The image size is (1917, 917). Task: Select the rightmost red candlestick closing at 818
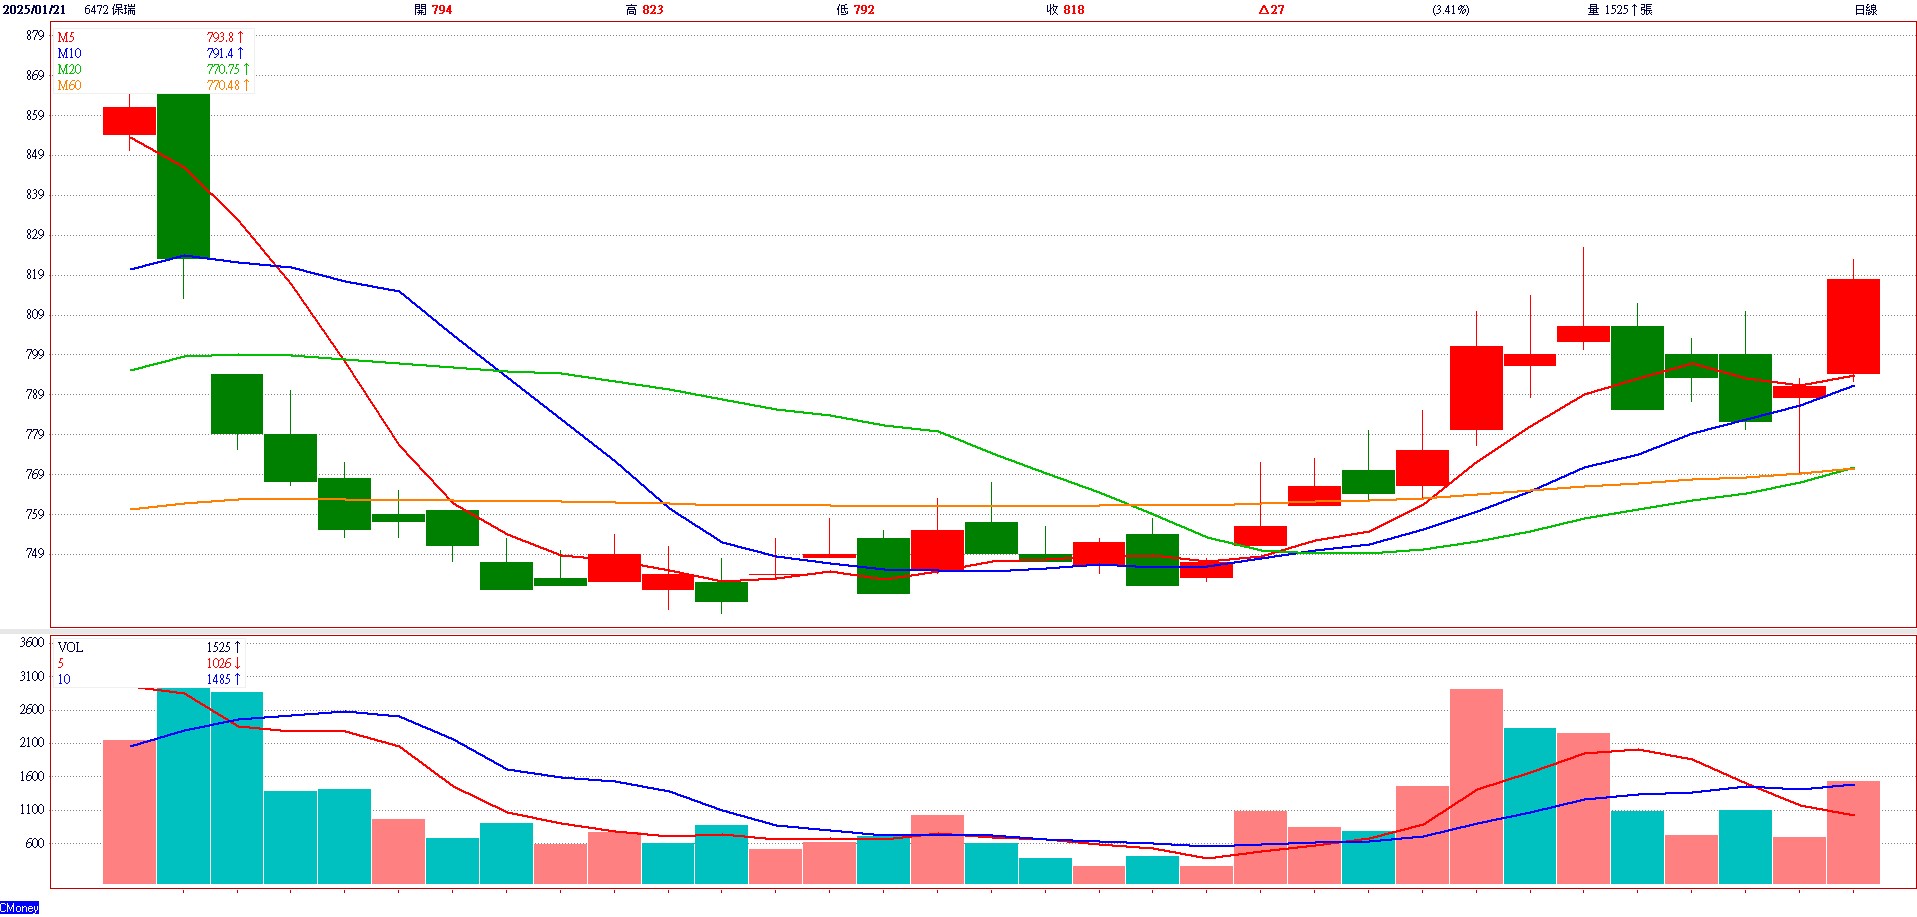coord(1853,327)
